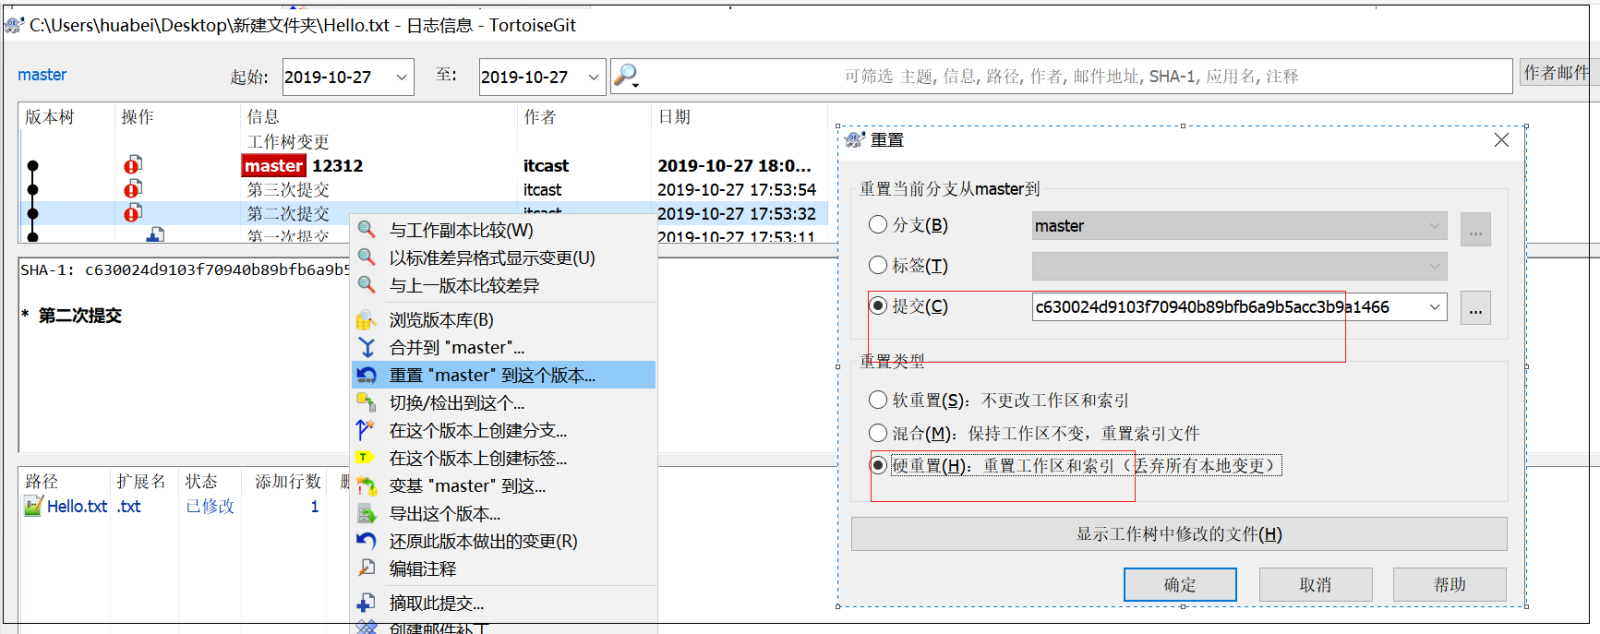Viewport: 1600px width, 634px height.
Task: Choose 软重置(S) soft reset option
Action: pyautogui.click(x=878, y=400)
